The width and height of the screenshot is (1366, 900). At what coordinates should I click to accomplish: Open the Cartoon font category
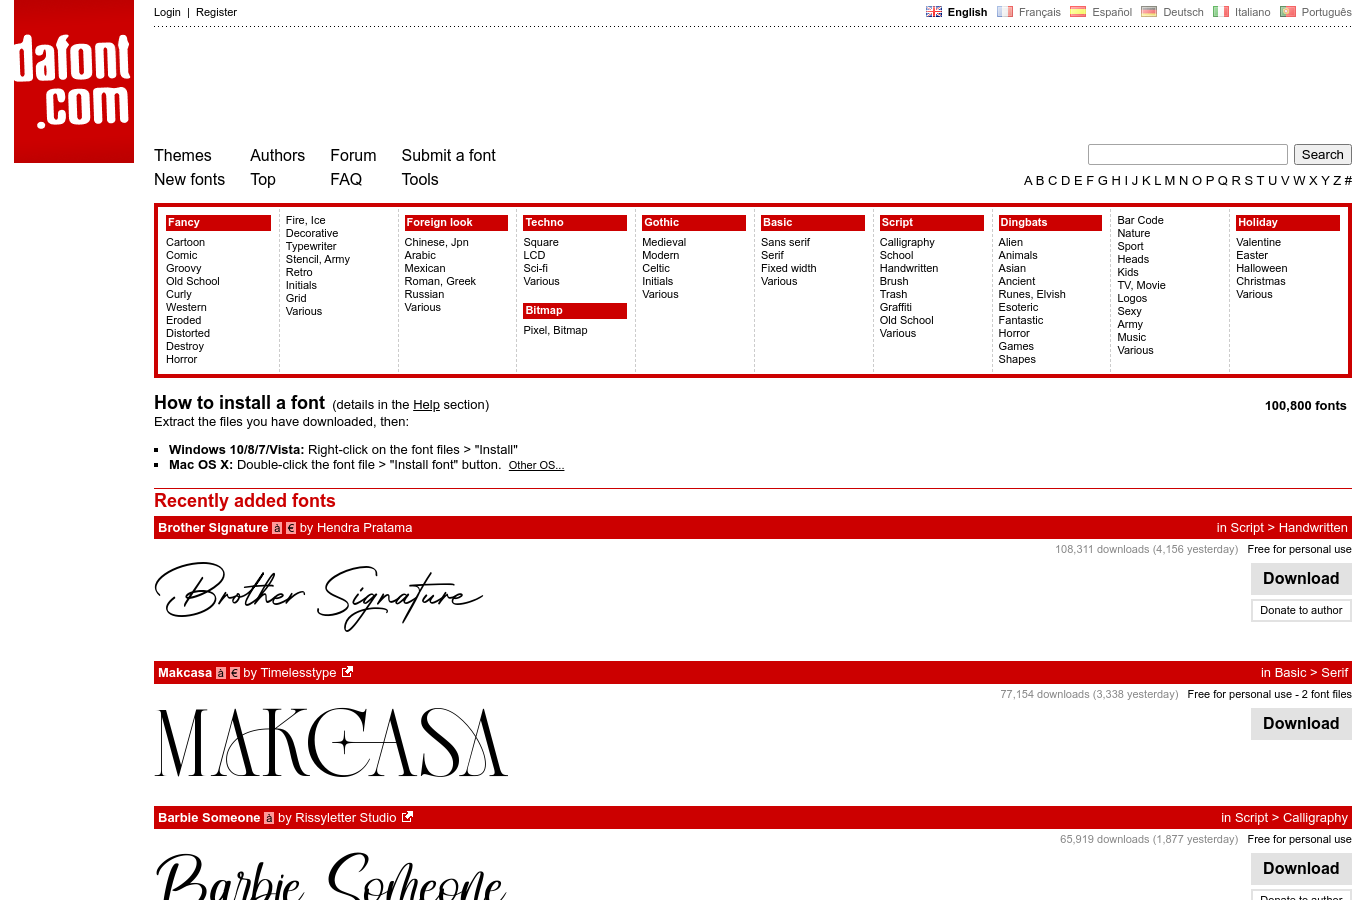click(185, 243)
